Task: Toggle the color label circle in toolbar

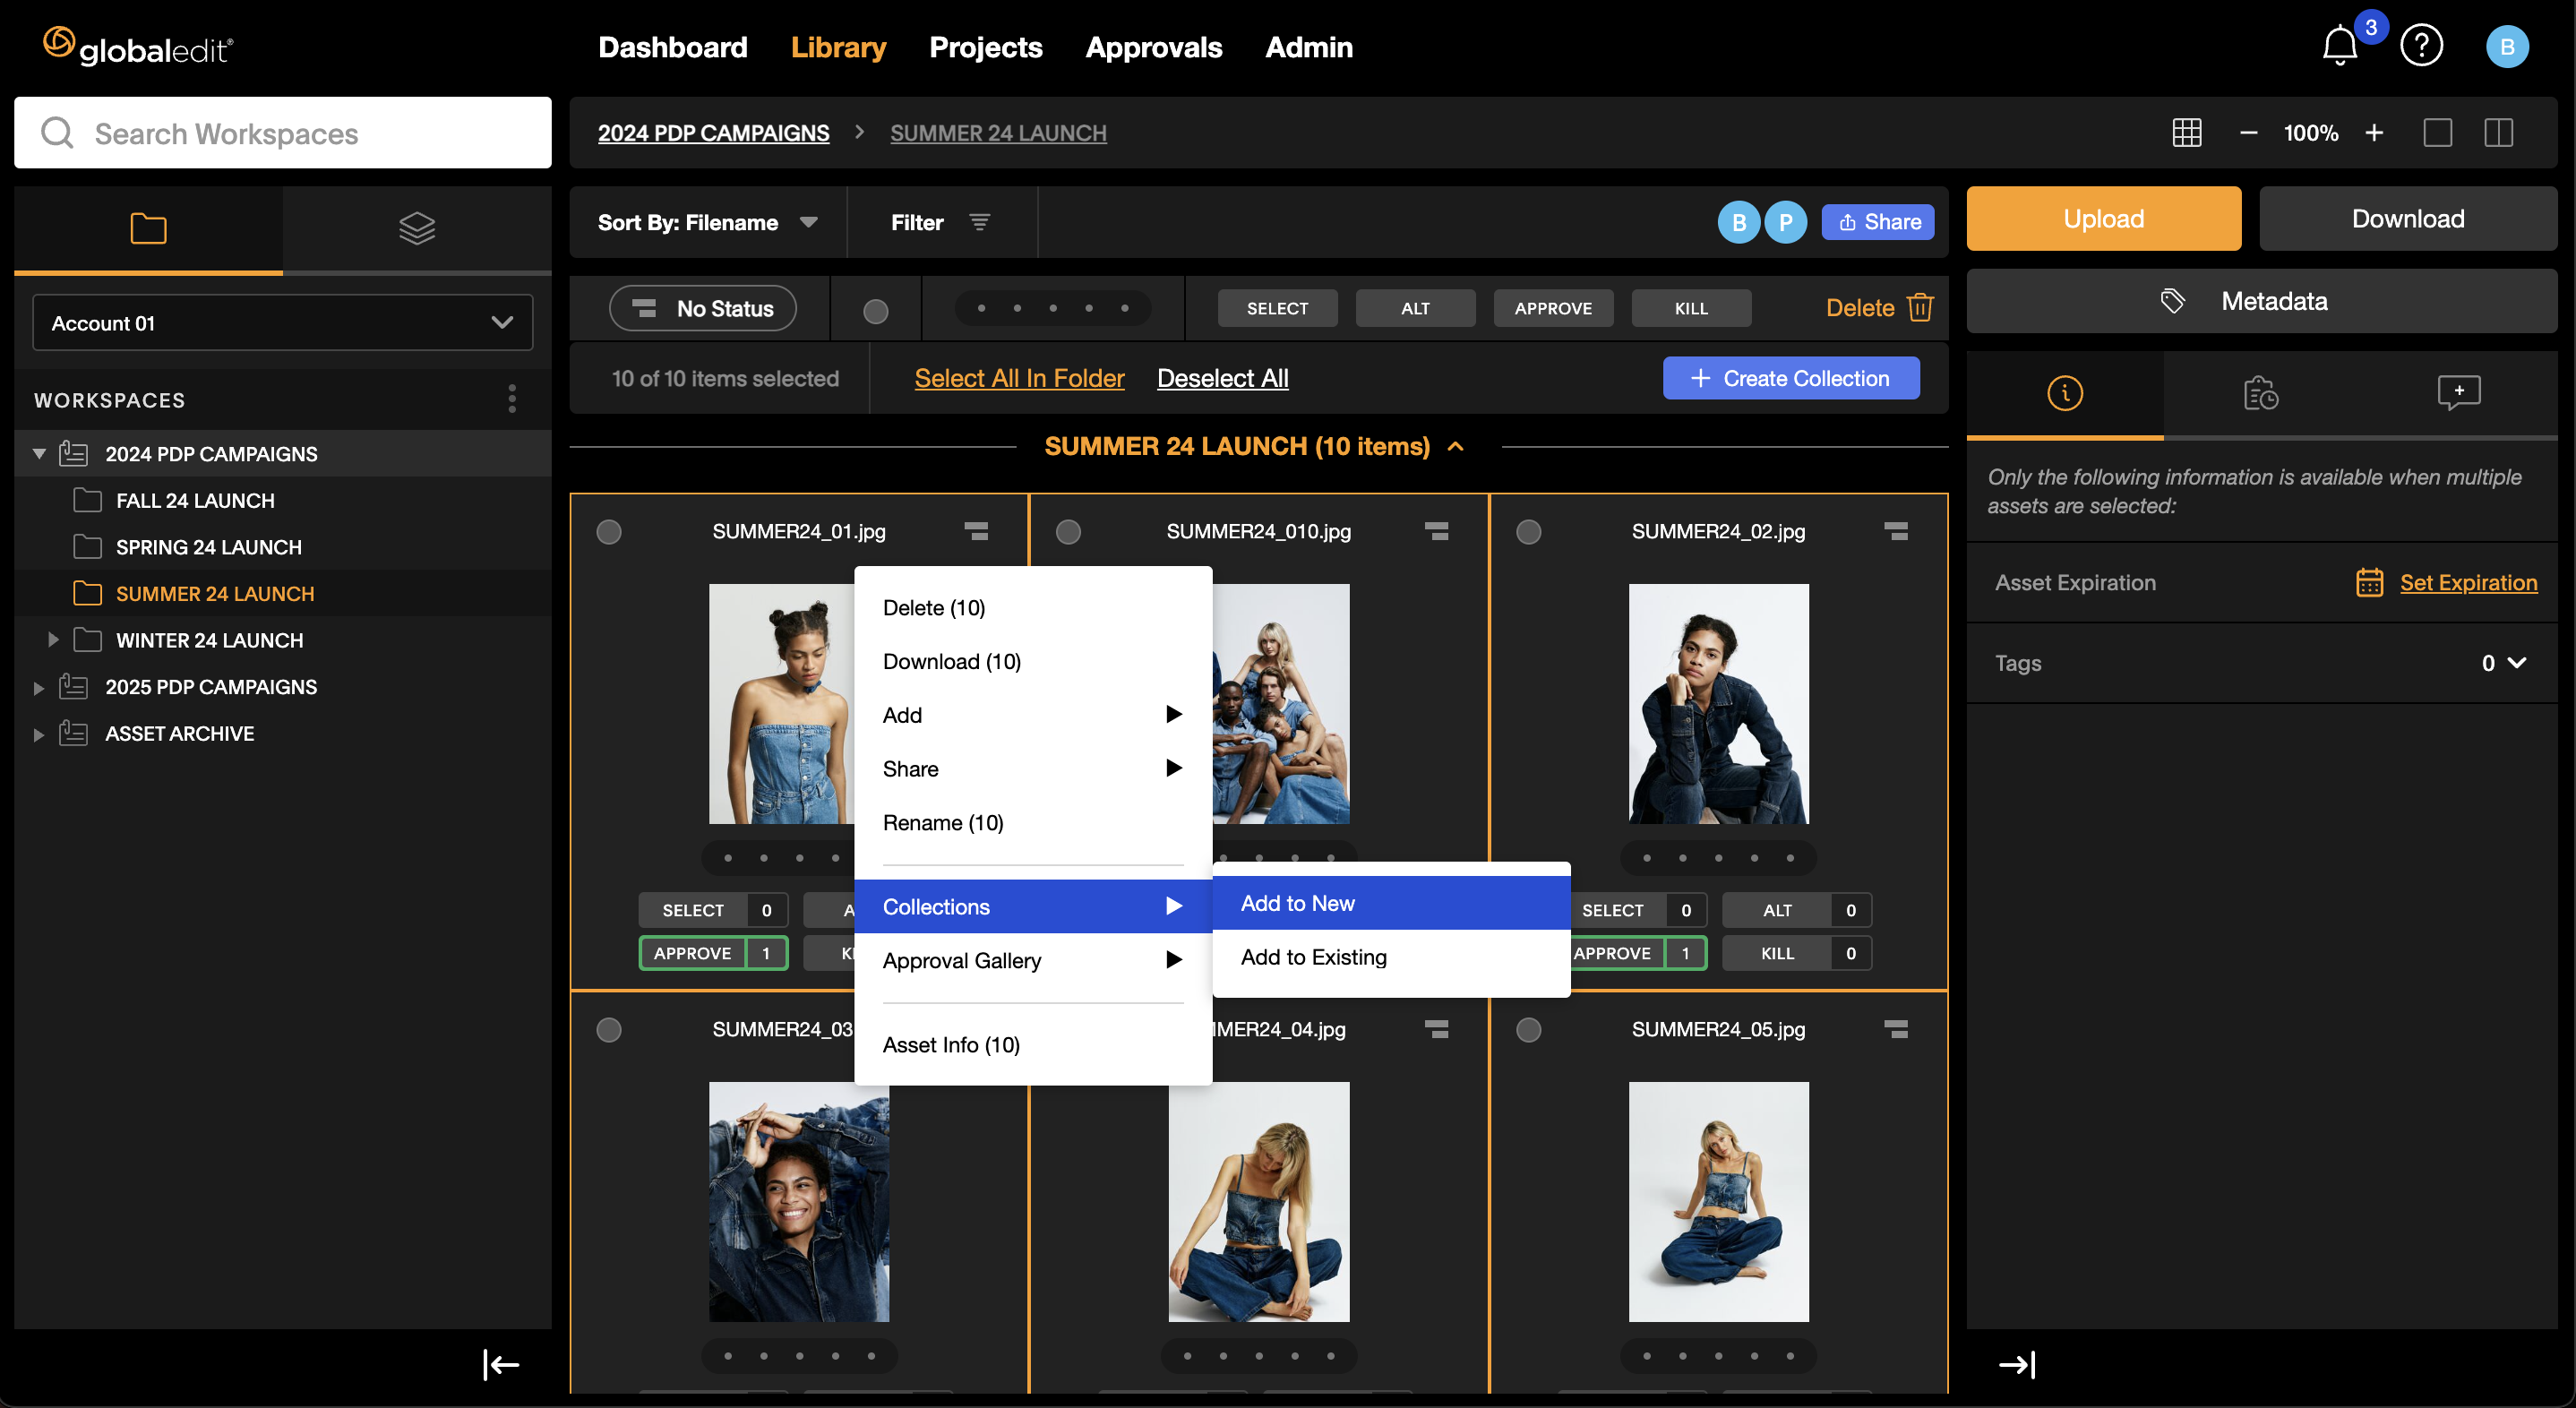Action: coord(876,311)
